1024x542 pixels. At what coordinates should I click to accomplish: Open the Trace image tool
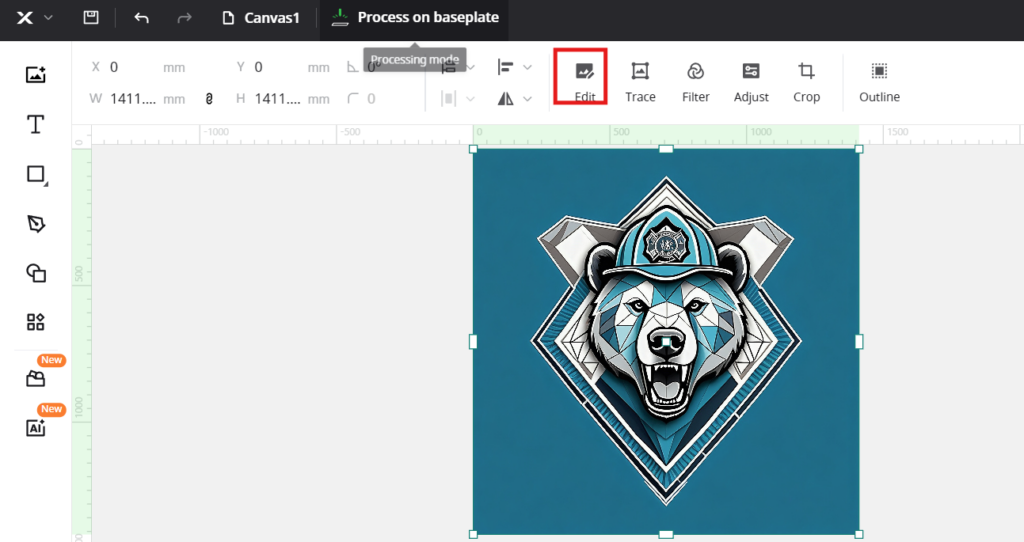[640, 81]
